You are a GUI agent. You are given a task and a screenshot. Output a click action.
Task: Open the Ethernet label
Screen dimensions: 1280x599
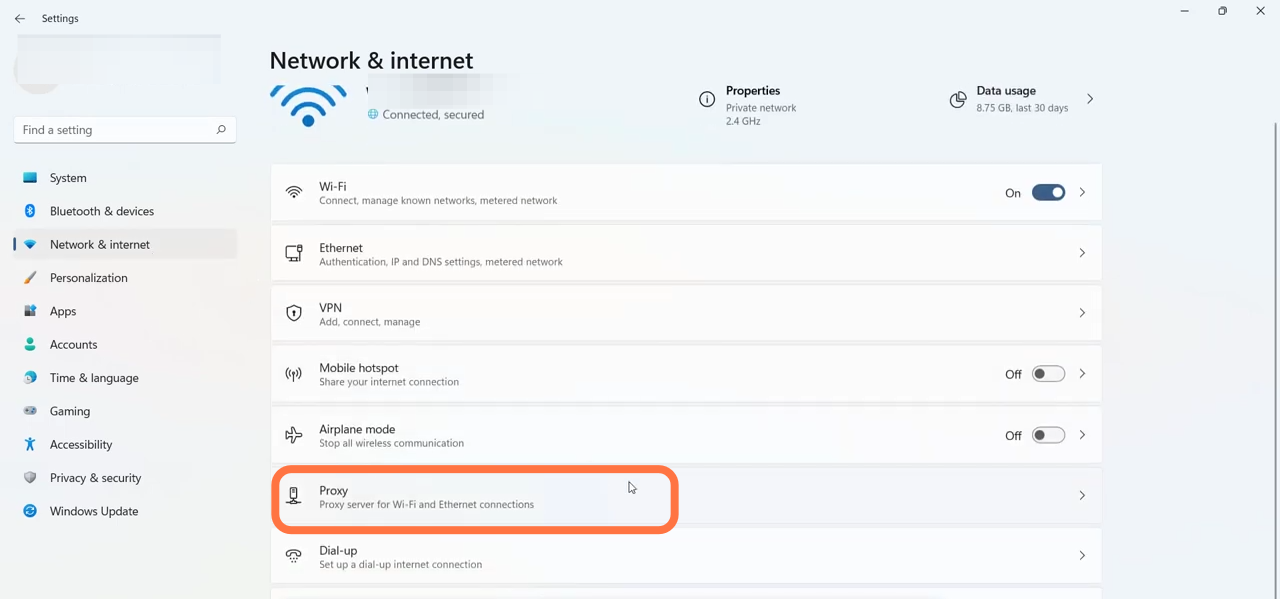coord(341,247)
